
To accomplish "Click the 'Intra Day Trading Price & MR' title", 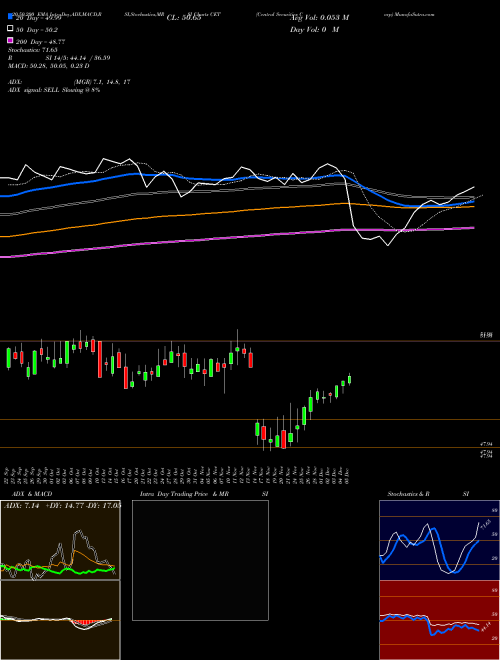I will click(184, 494).
